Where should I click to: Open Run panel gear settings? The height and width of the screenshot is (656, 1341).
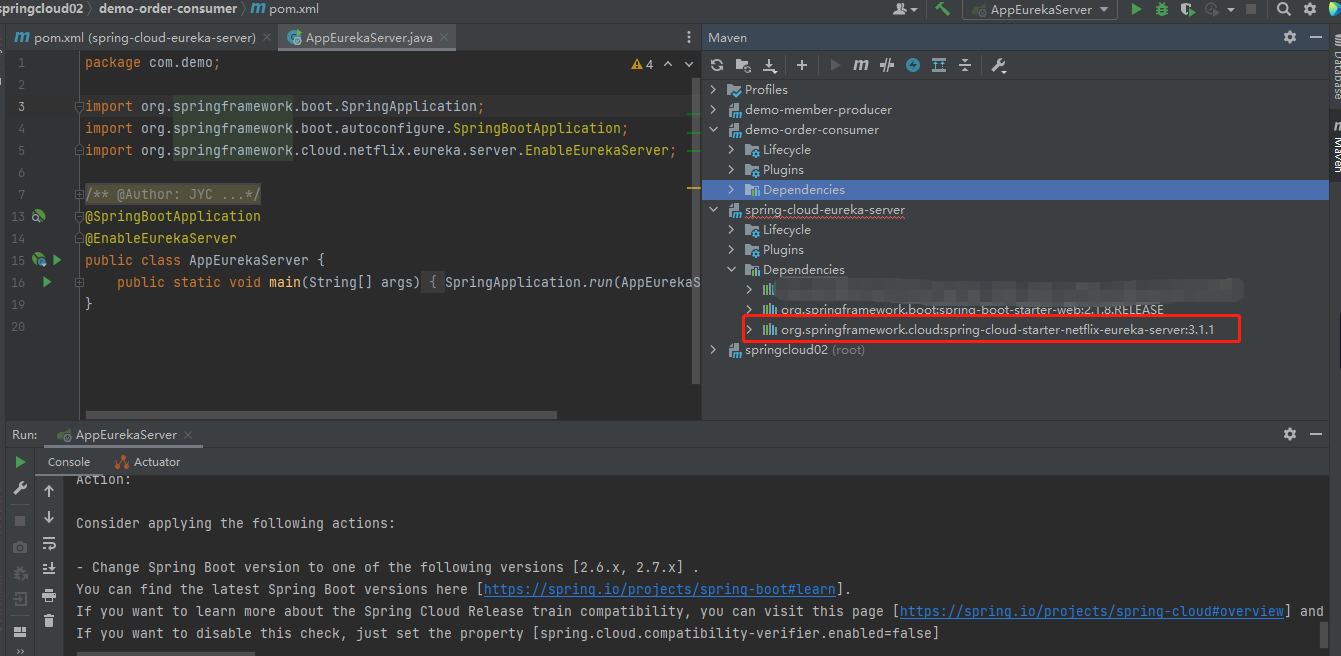(1290, 434)
